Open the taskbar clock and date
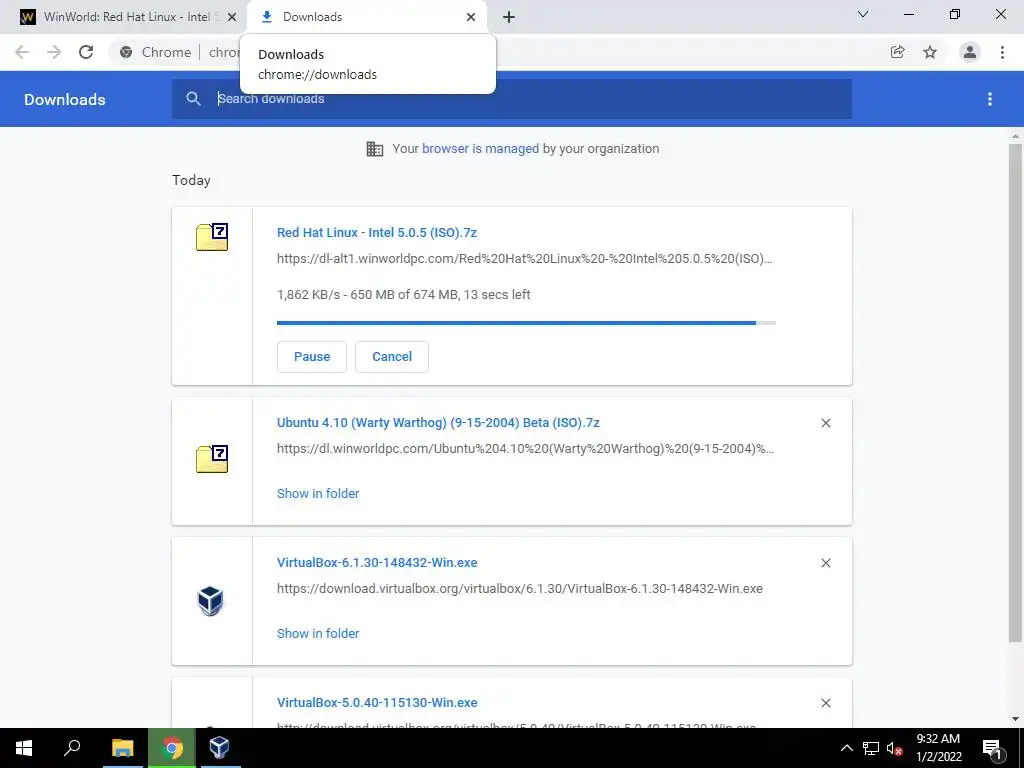This screenshot has height=768, width=1024. [938, 748]
